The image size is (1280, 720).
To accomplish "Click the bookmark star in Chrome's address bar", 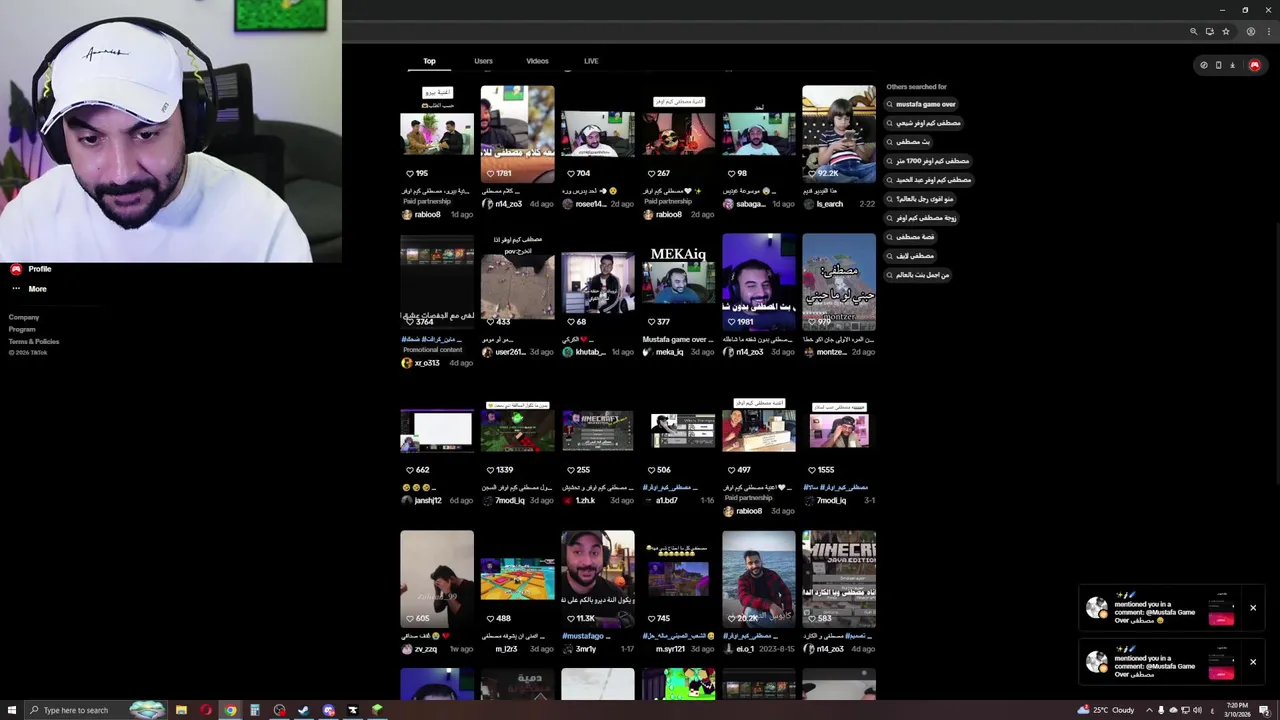I will (1225, 31).
